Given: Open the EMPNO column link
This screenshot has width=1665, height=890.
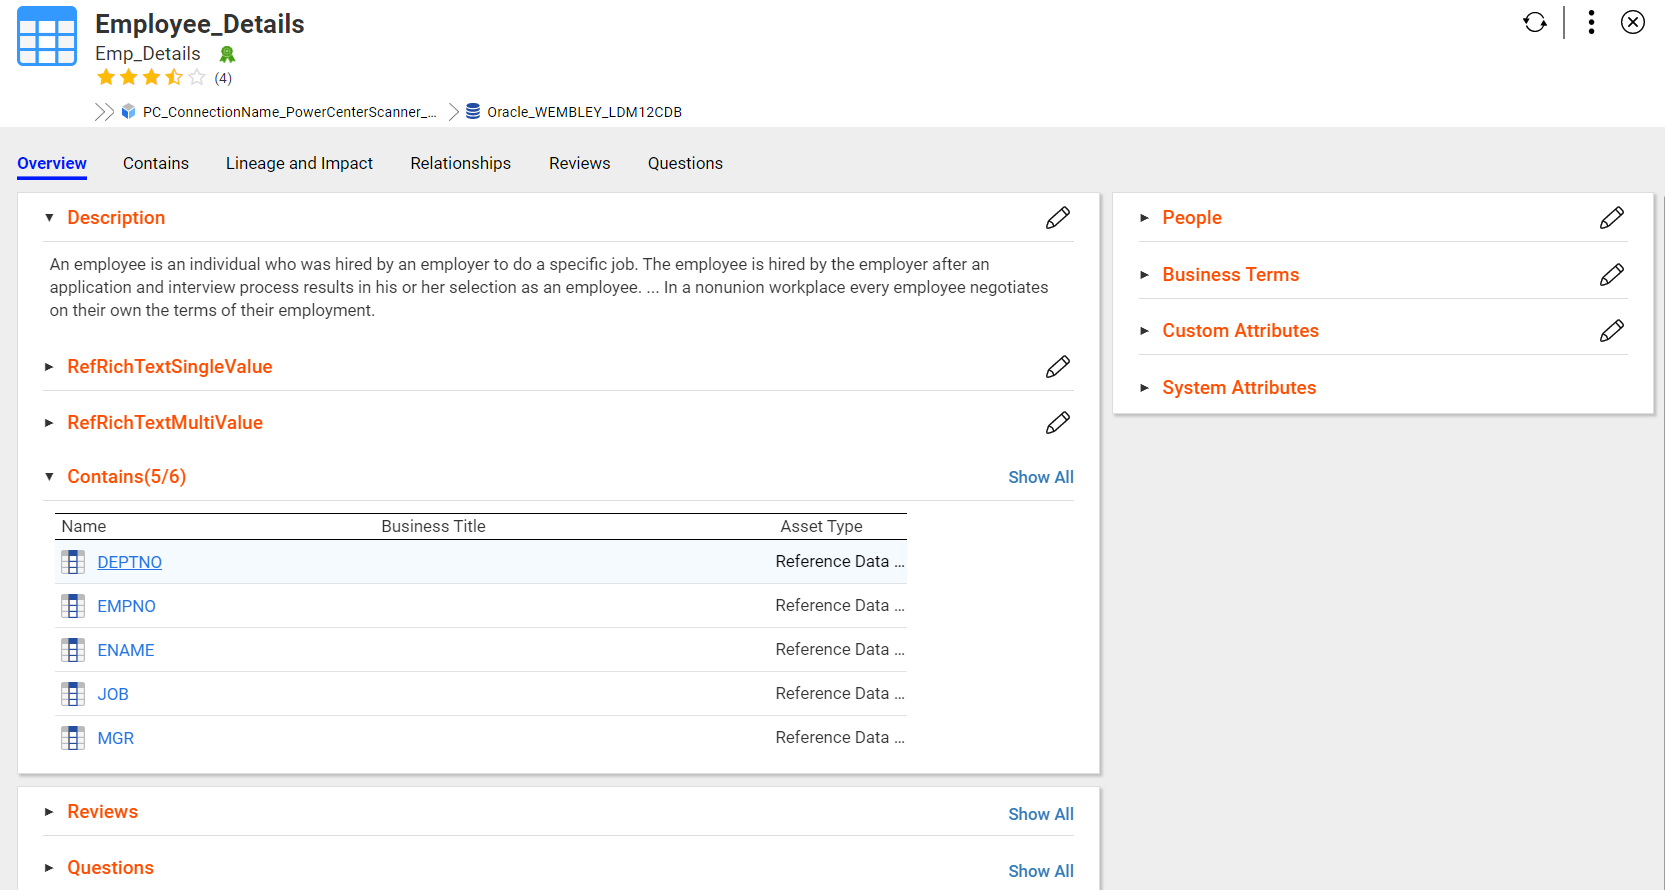Looking at the screenshot, I should coord(126,606).
